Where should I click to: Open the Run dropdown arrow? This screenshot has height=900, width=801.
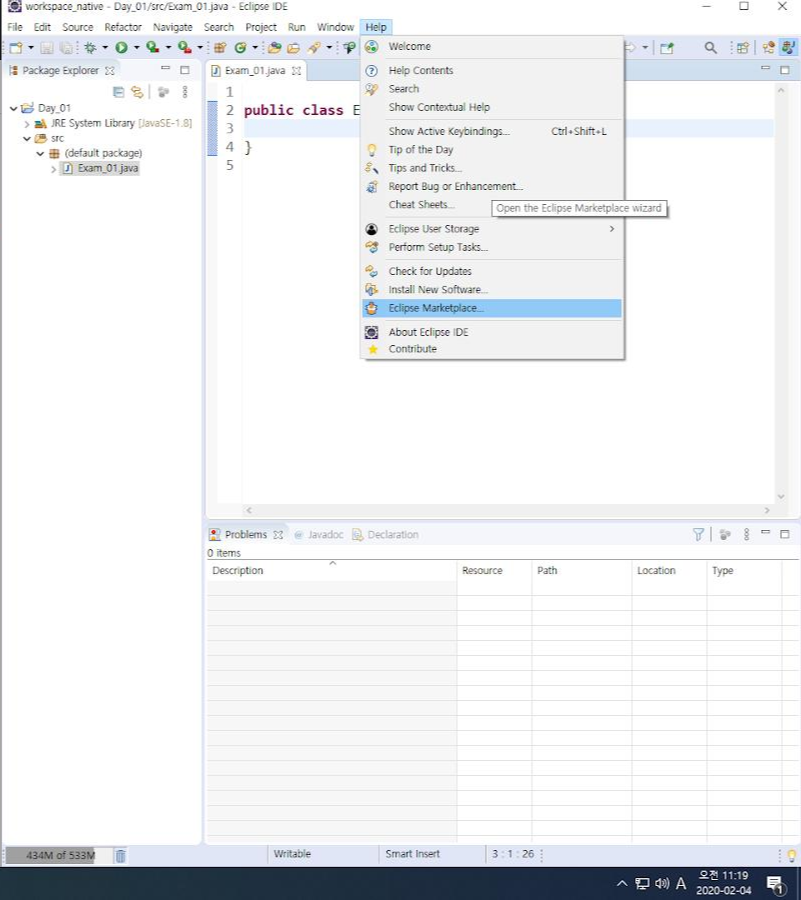coord(137,48)
